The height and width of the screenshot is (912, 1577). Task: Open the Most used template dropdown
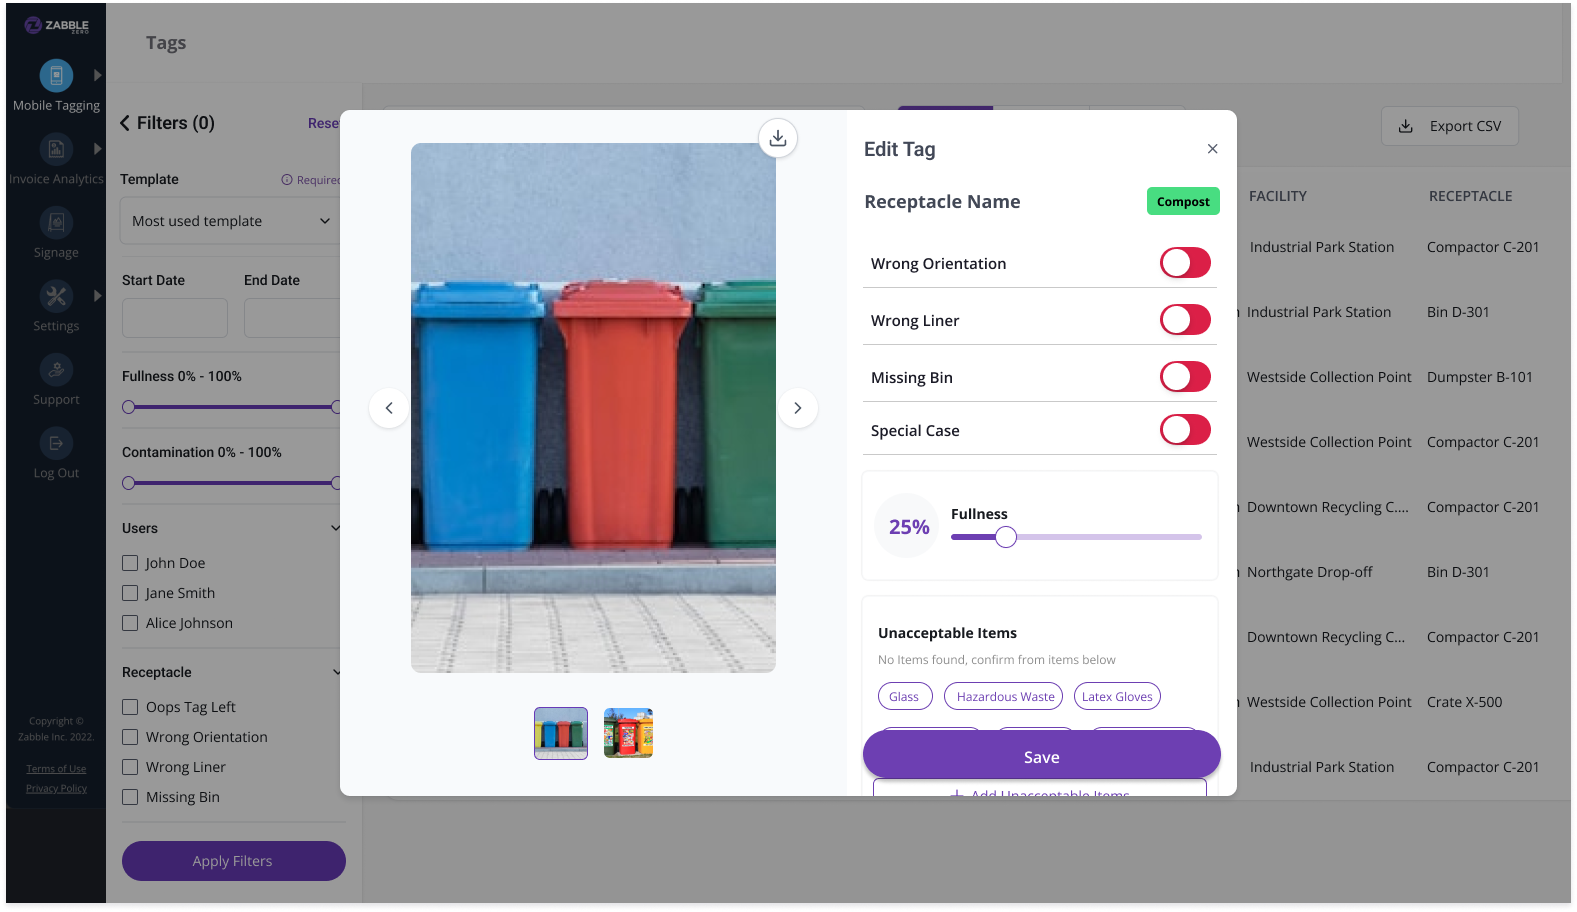pos(231,221)
